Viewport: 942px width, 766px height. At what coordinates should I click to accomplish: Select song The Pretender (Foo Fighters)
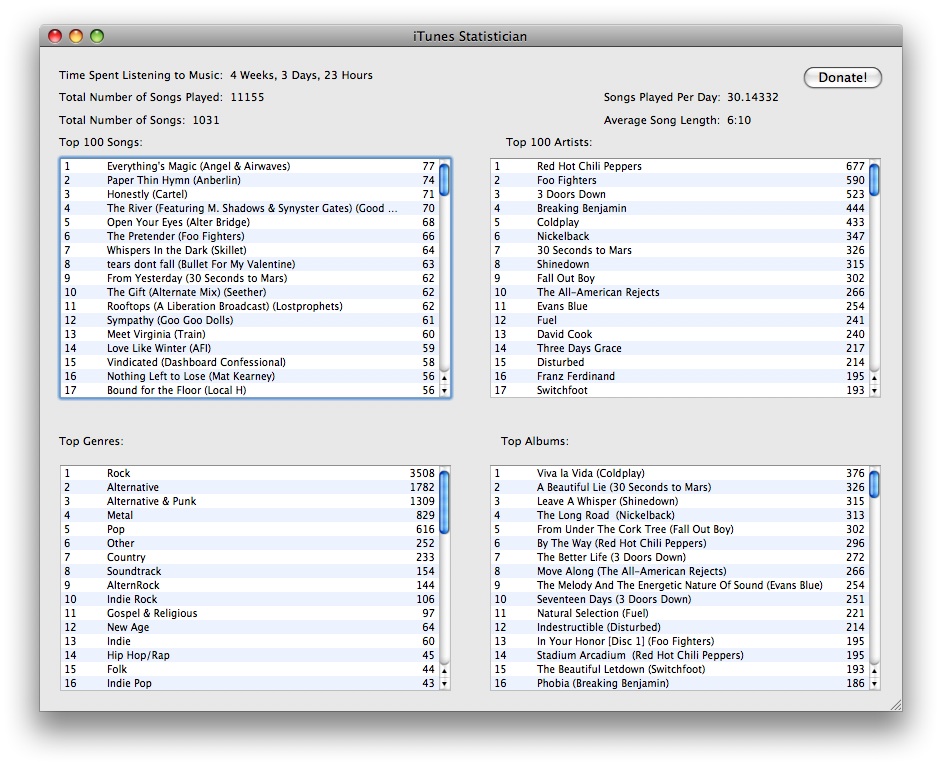(249, 236)
